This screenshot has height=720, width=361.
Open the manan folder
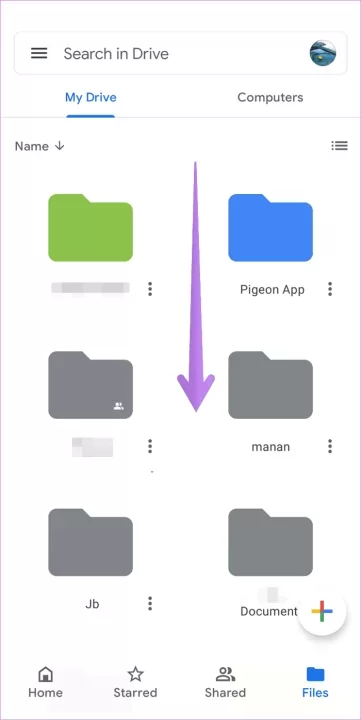(x=271, y=385)
